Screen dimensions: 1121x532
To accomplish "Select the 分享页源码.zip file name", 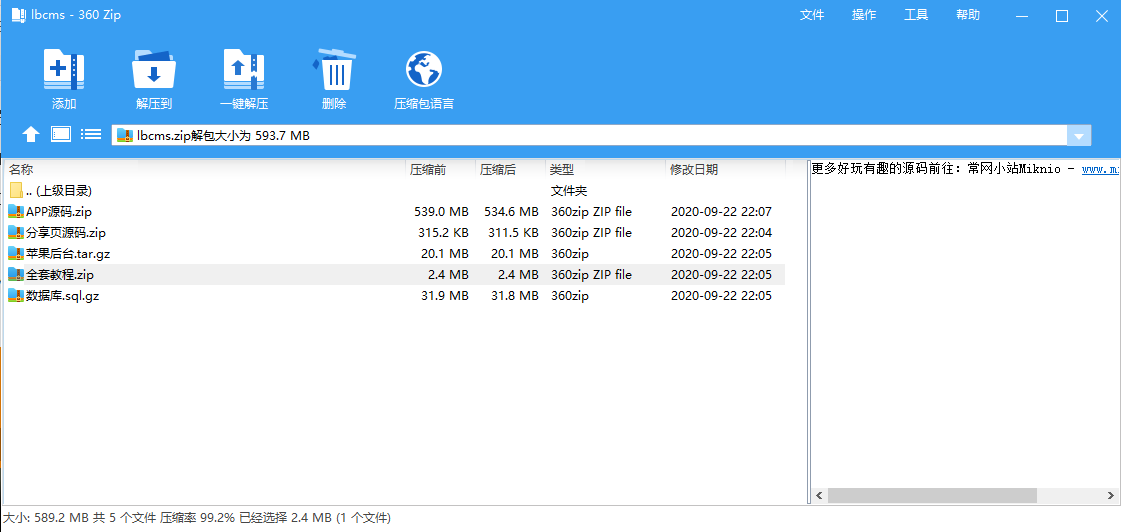I will click(66, 232).
